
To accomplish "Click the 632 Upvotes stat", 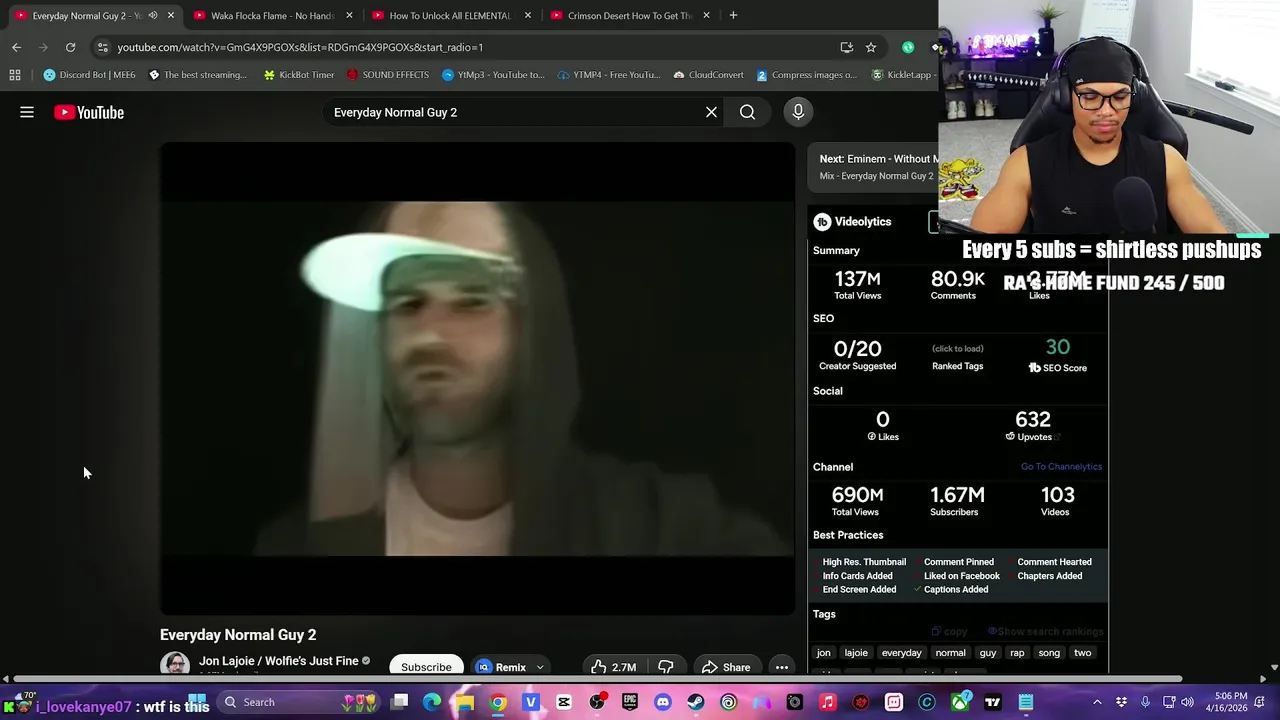I will pos(1033,425).
